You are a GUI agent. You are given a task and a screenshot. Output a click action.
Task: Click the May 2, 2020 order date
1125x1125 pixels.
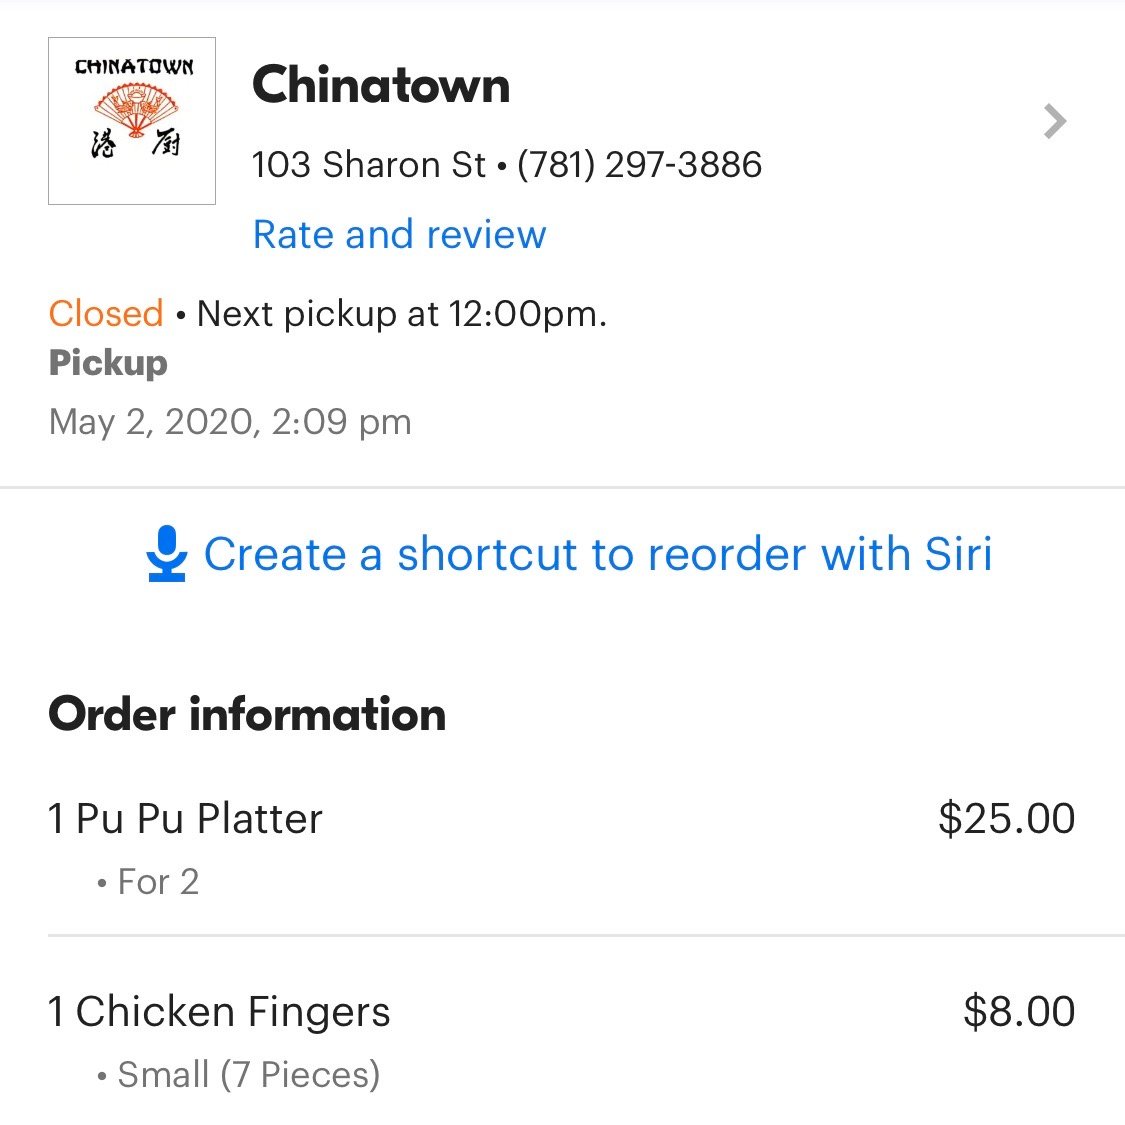point(230,422)
